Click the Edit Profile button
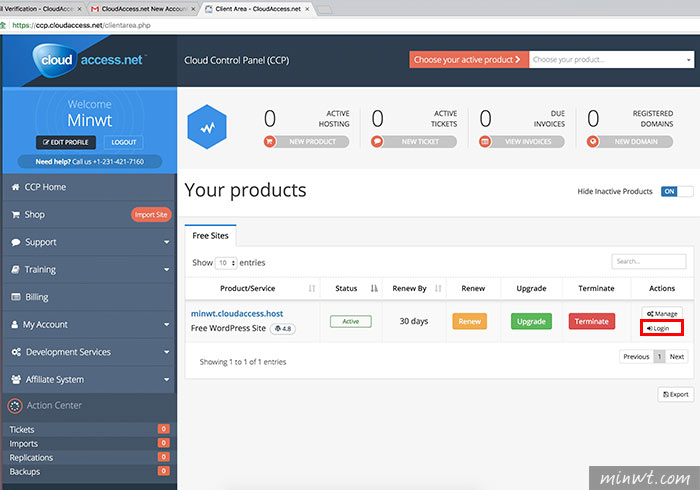 pyautogui.click(x=66, y=142)
